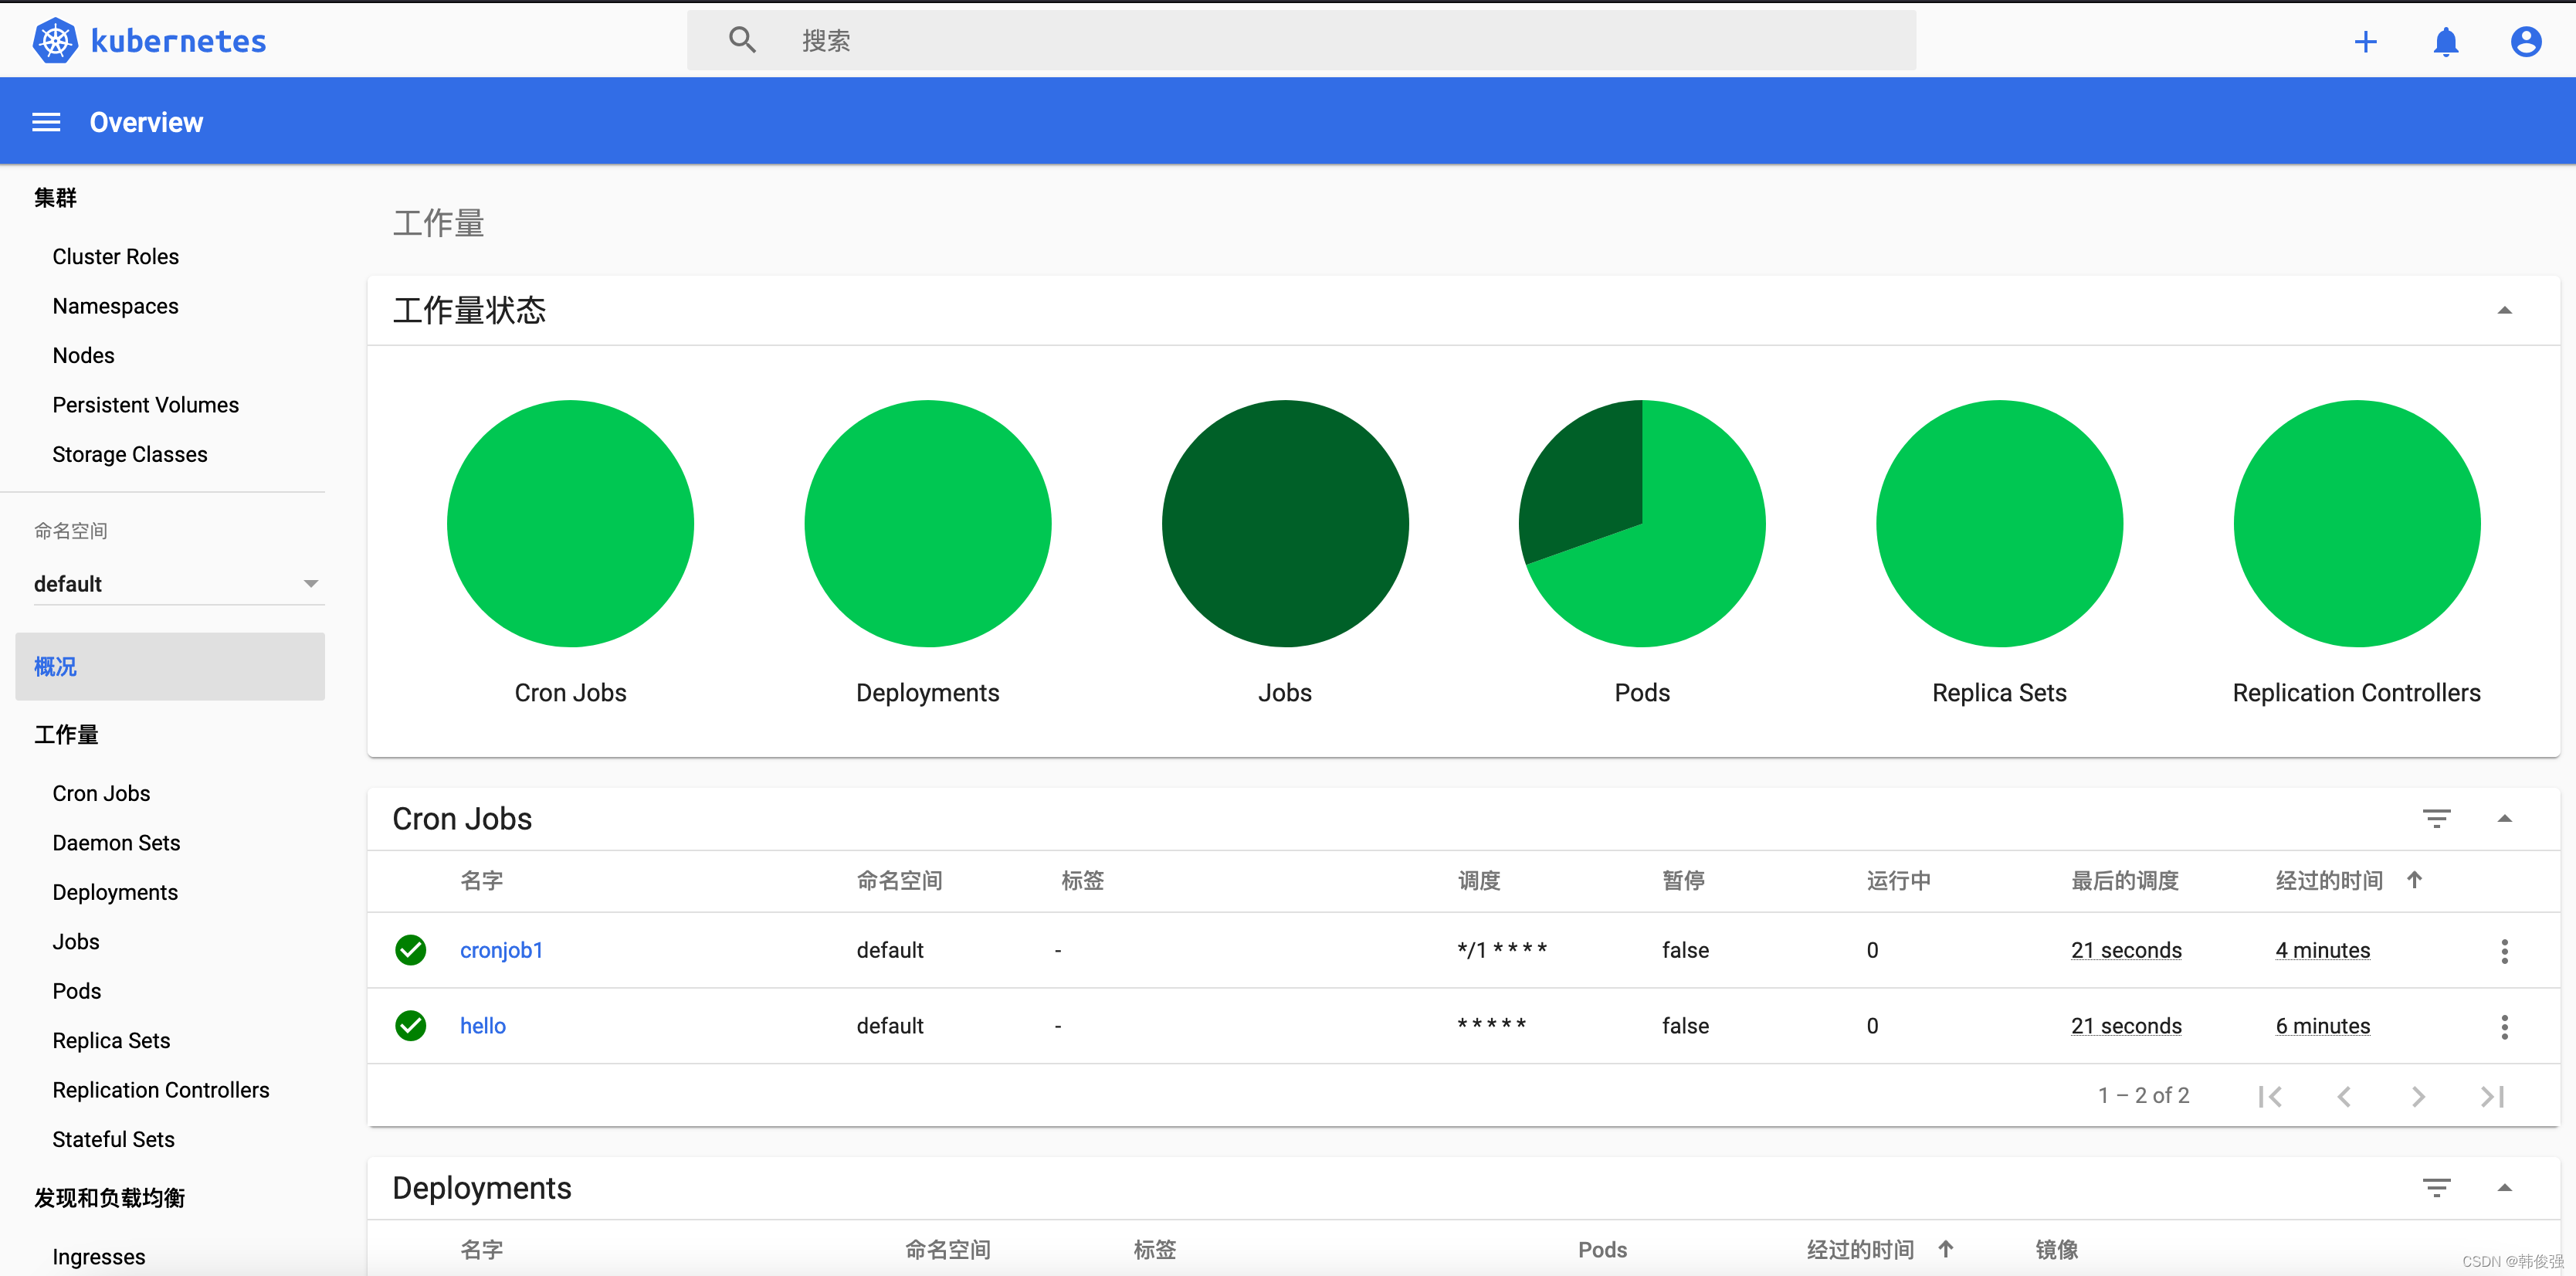Select Nodes in sidebar

pyautogui.click(x=83, y=356)
